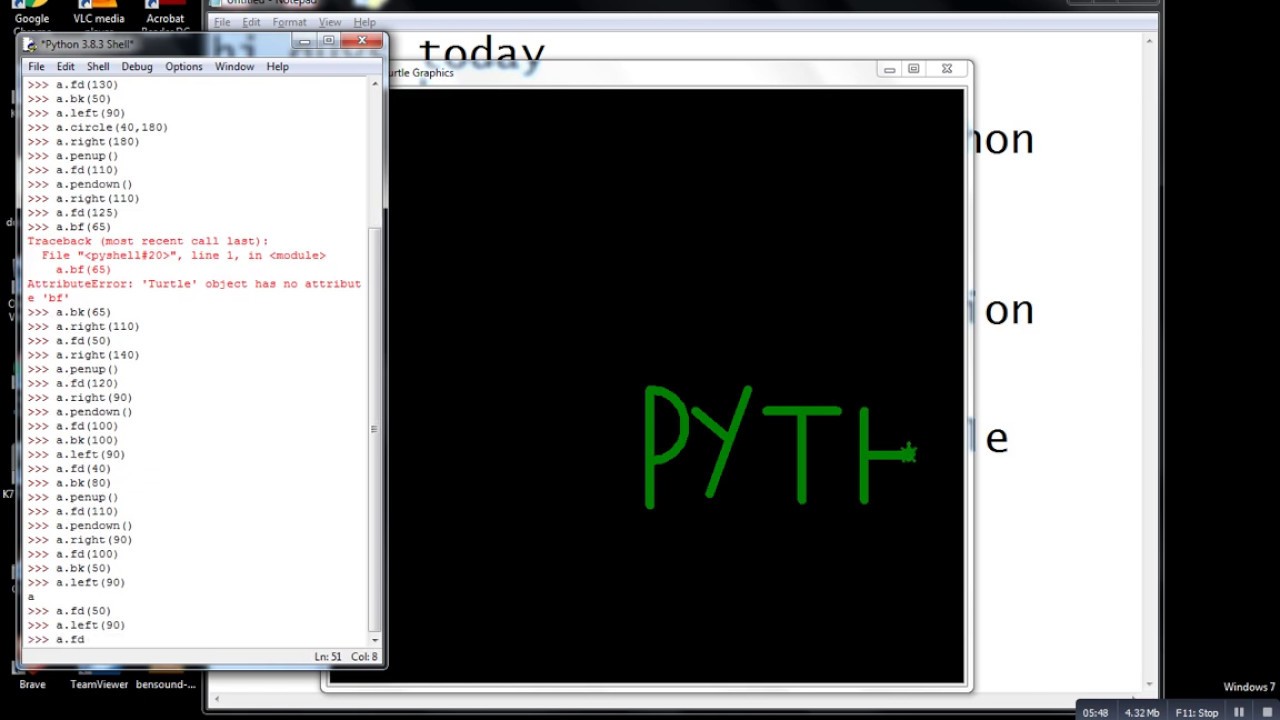Click the recording time 05:48
This screenshot has width=1280, height=720.
tap(1095, 713)
